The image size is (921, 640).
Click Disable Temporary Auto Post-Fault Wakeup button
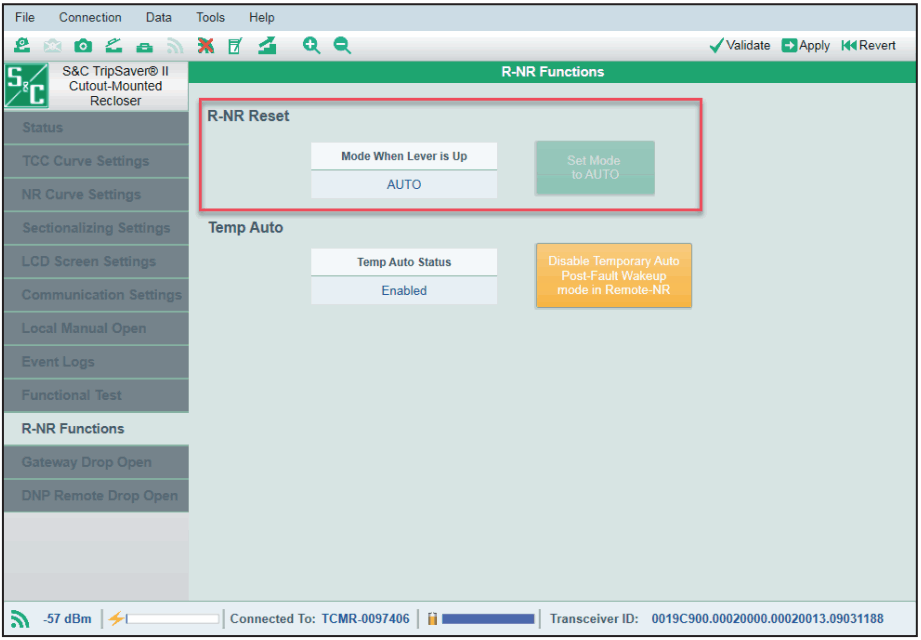tap(614, 275)
